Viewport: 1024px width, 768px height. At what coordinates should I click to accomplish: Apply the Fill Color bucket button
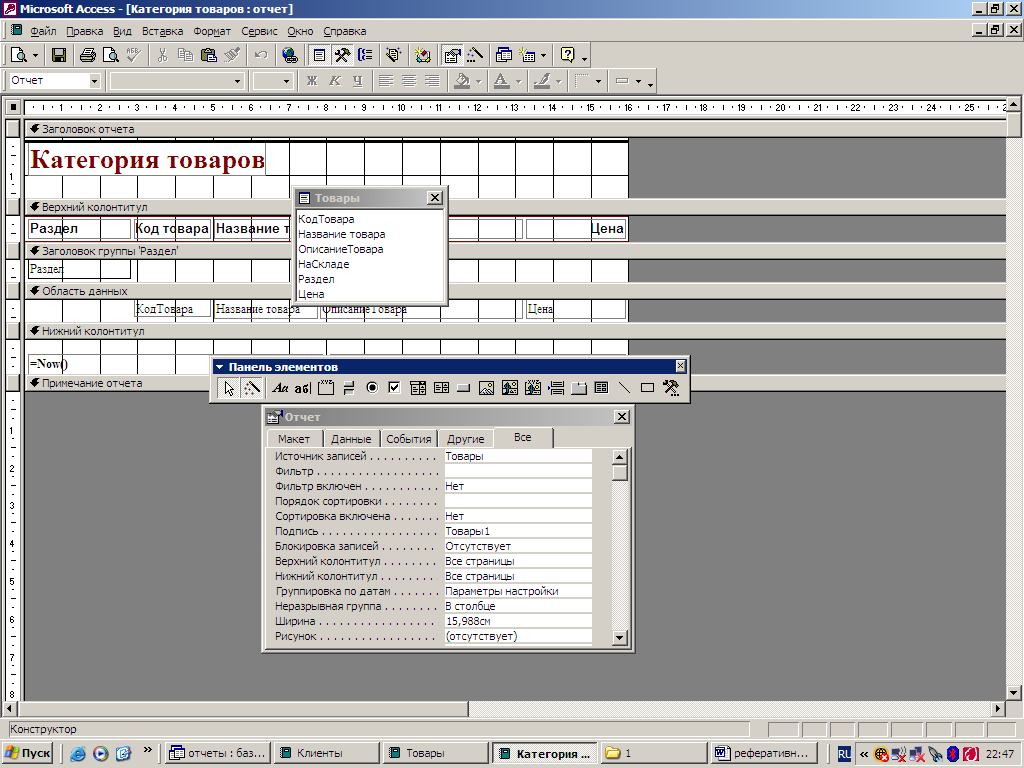462,81
